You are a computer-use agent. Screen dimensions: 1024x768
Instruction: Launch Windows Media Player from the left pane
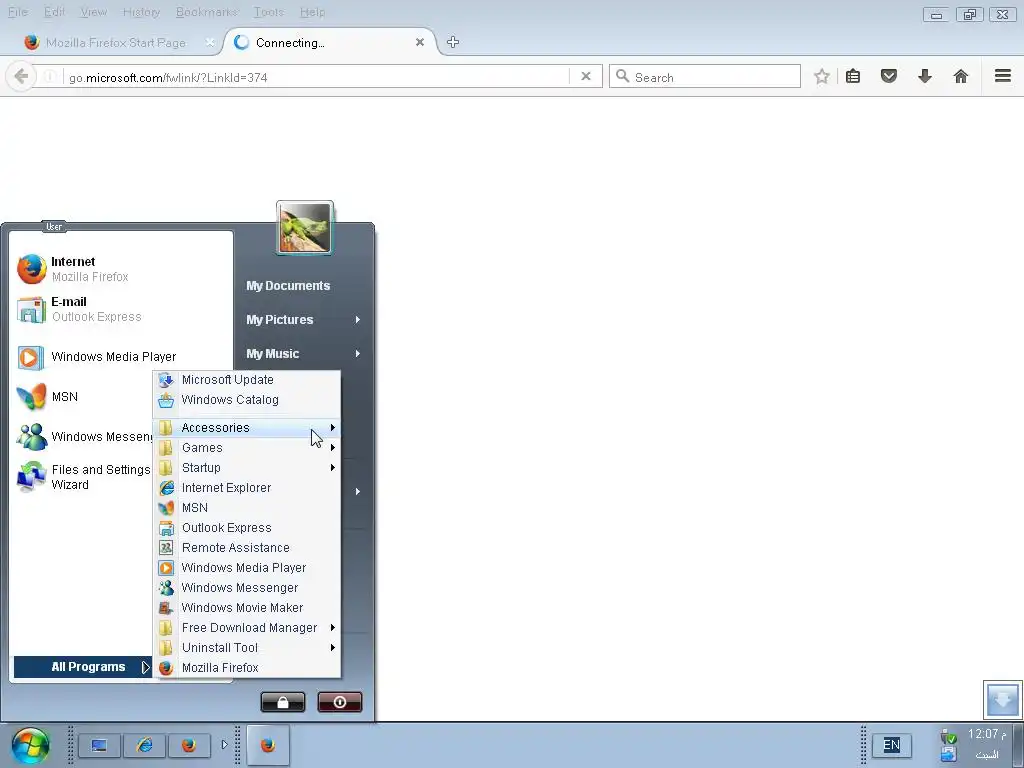coord(121,357)
